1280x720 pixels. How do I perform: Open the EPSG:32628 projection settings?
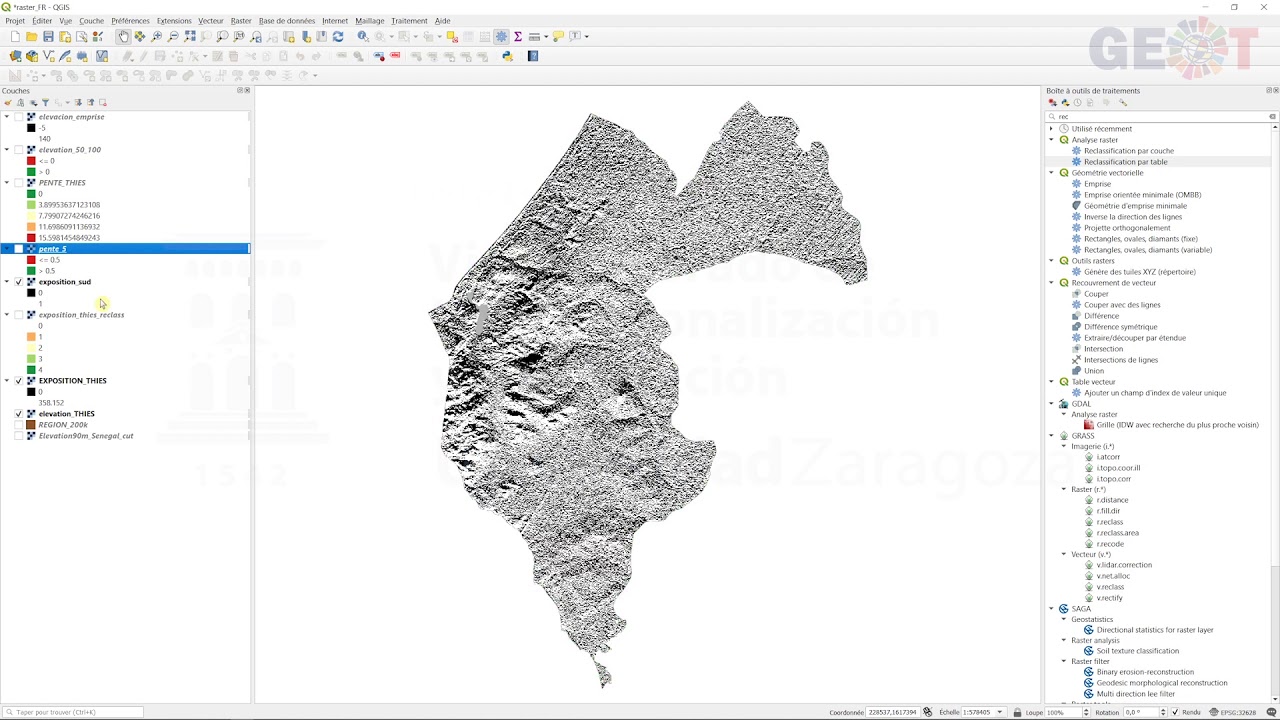[x=1232, y=712]
